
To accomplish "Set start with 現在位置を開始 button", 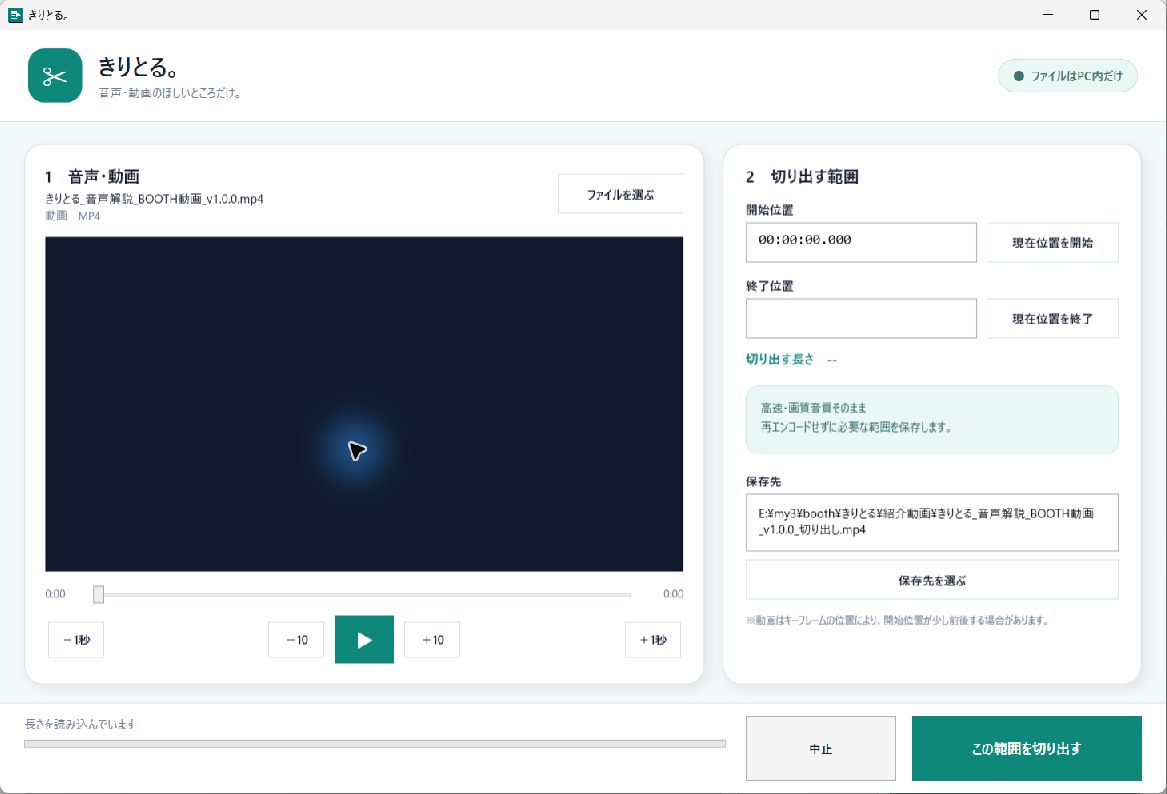I will click(x=1052, y=243).
